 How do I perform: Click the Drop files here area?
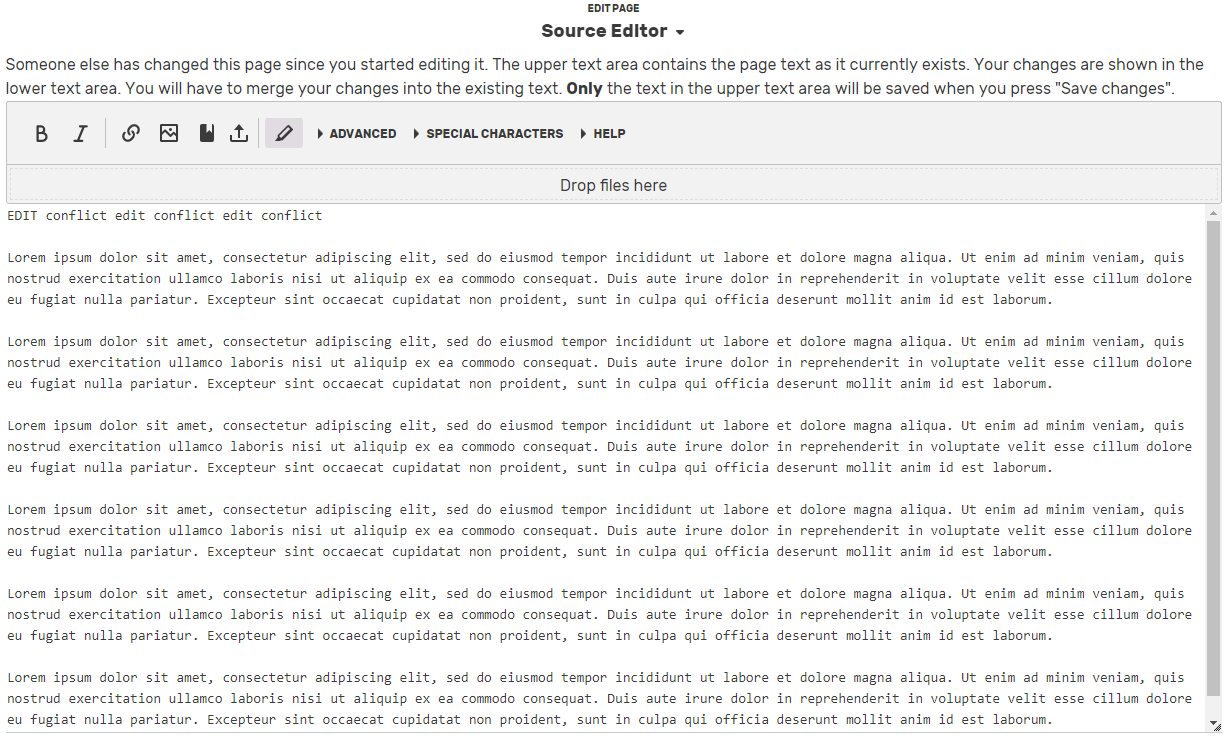613,185
